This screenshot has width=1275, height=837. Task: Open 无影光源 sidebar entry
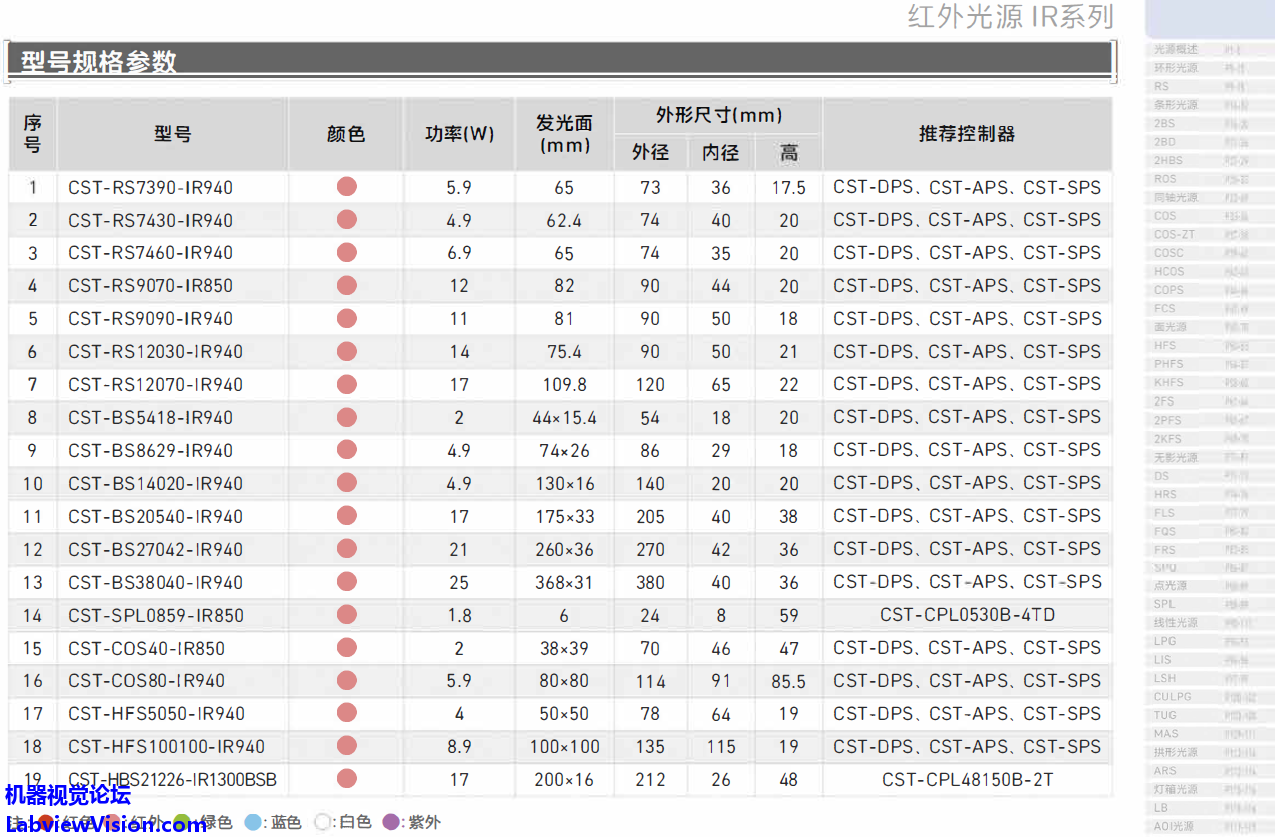click(x=1176, y=458)
